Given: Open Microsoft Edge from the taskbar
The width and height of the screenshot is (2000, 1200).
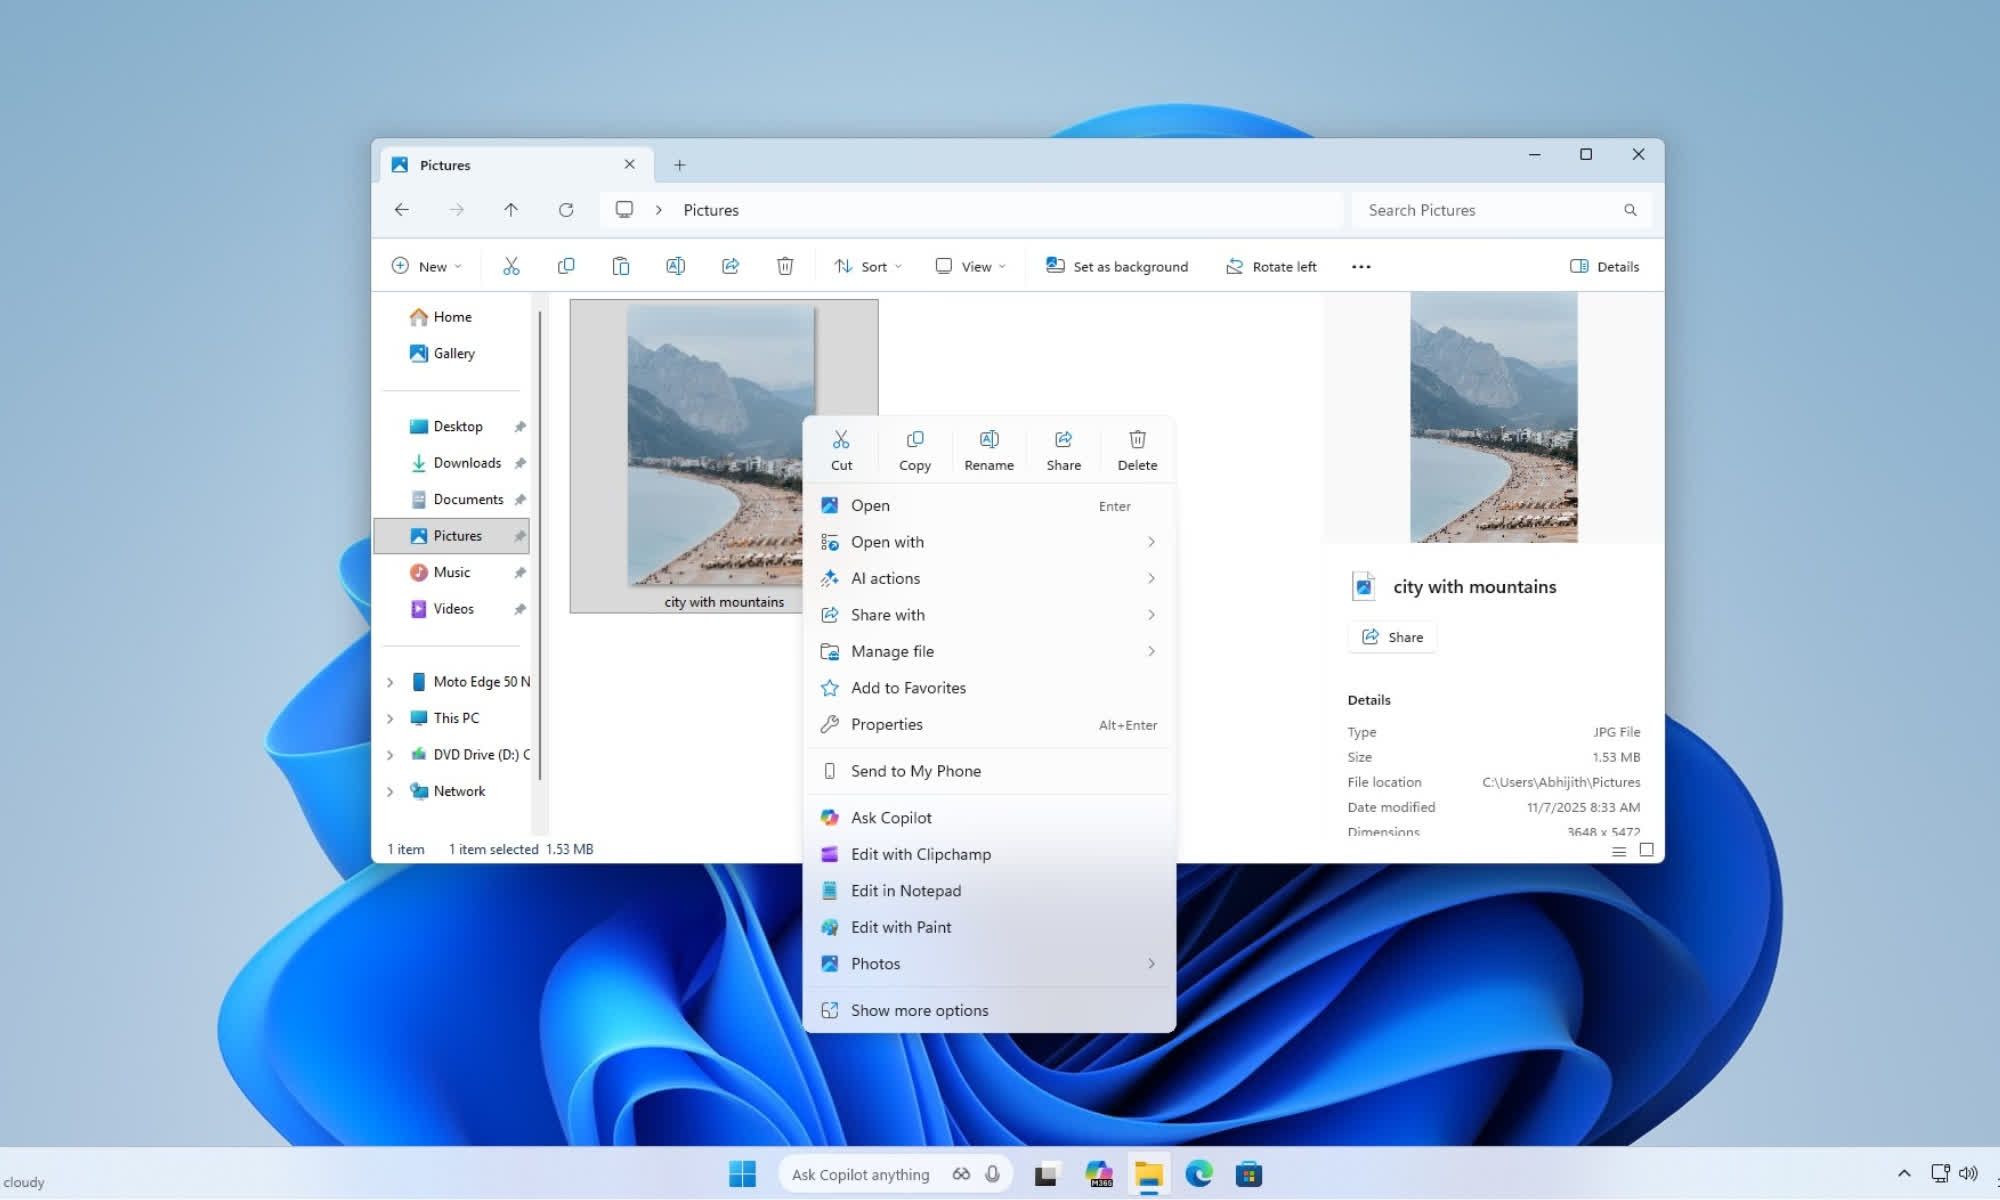Looking at the screenshot, I should (x=1198, y=1173).
